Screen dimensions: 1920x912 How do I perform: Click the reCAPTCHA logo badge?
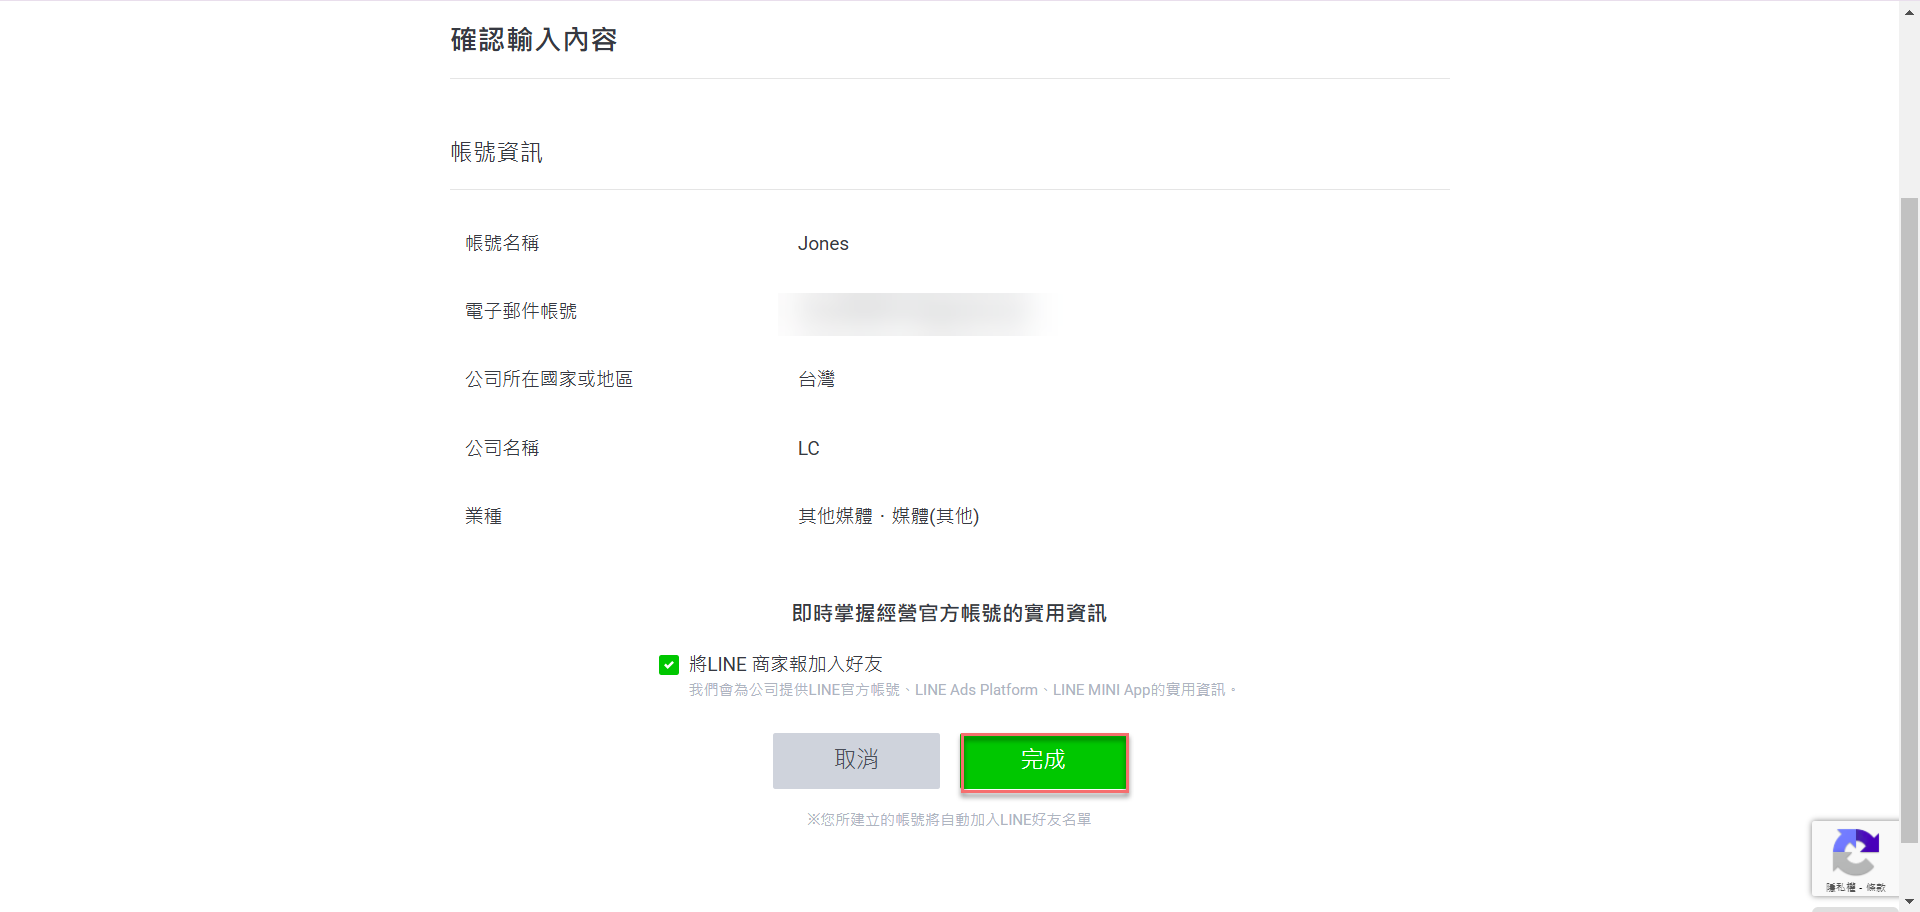1855,852
